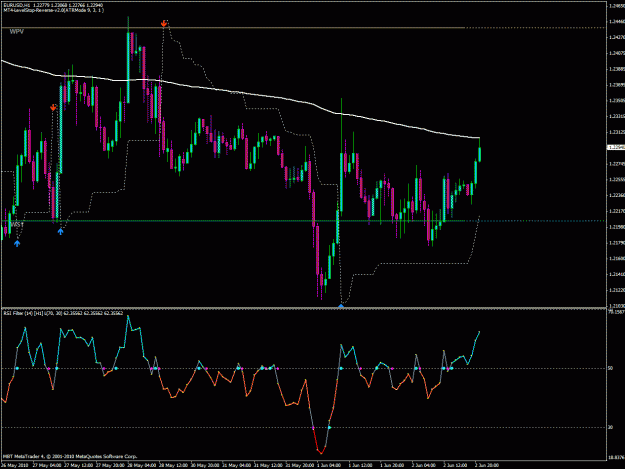Click the 1.22170 price axis label
This screenshot has height=469, width=625.
click(616, 211)
